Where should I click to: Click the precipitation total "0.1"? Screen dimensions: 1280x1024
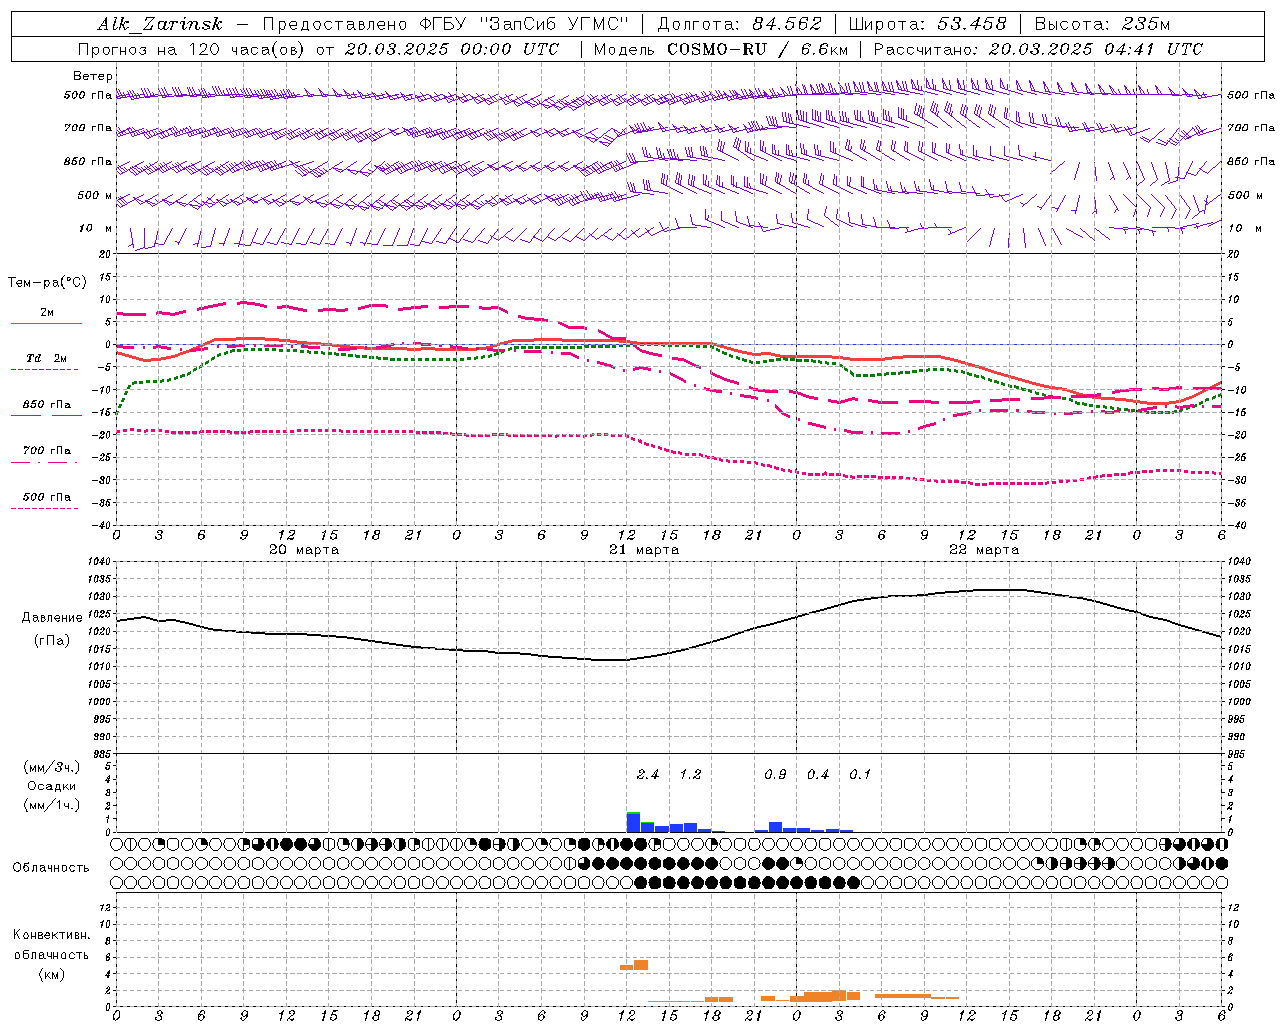tap(860, 775)
